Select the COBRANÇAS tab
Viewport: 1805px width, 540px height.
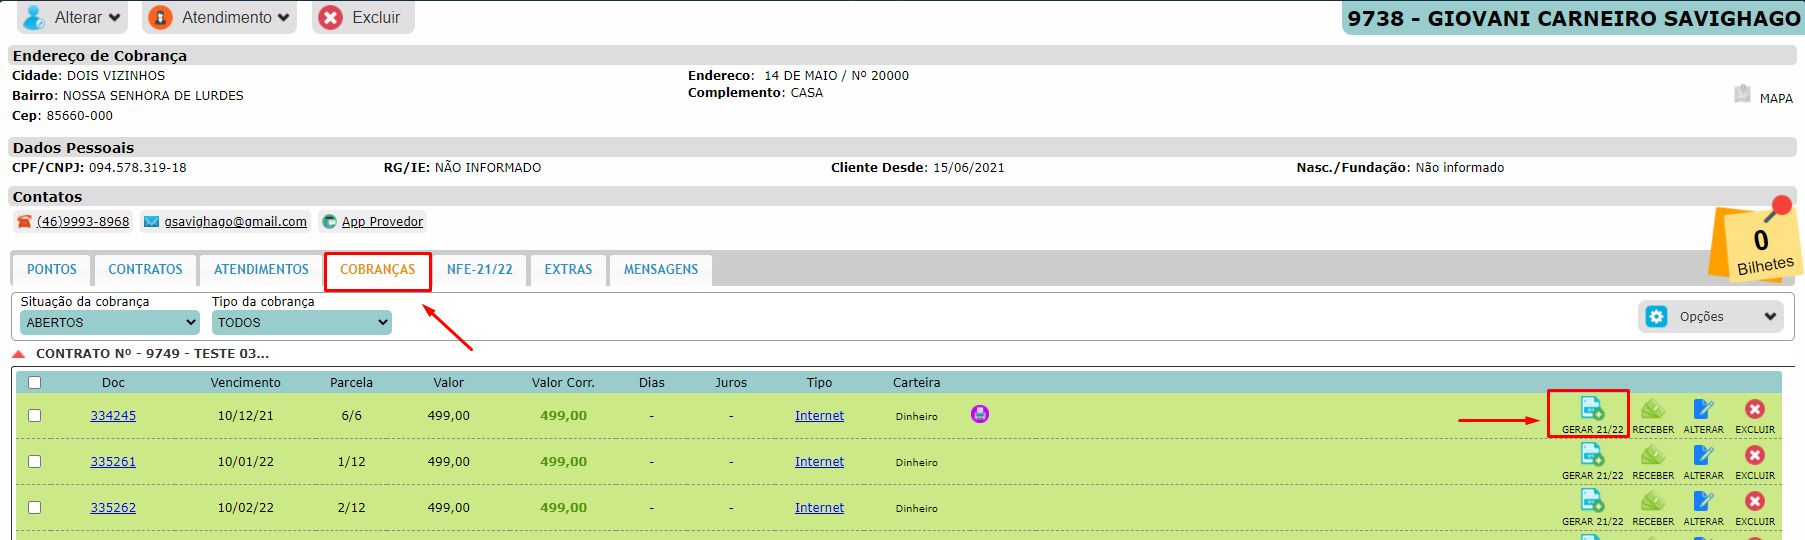[x=377, y=269]
